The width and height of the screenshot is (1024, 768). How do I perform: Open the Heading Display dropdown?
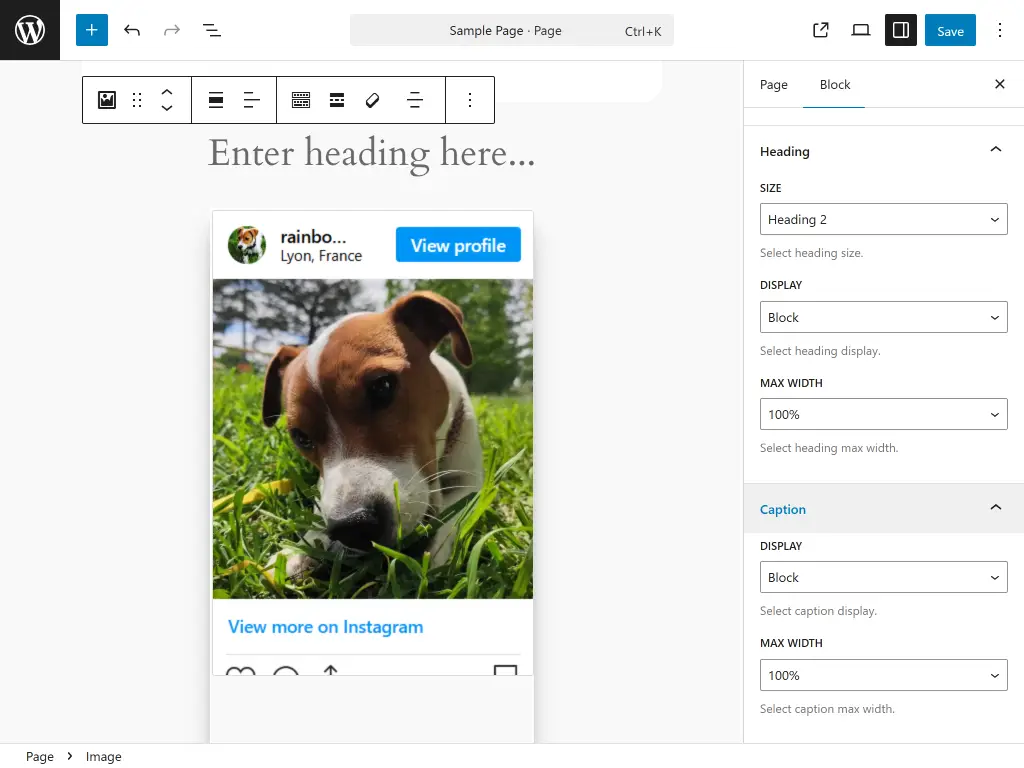(883, 317)
